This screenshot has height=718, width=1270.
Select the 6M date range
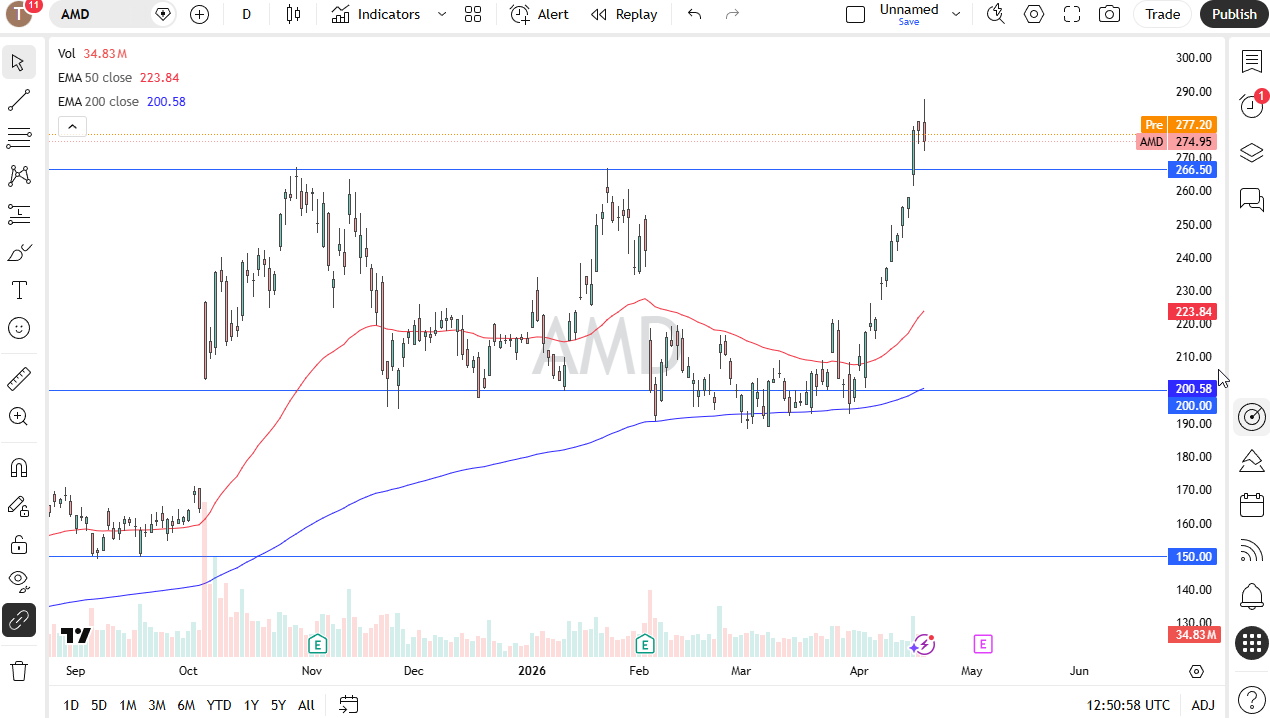[186, 705]
